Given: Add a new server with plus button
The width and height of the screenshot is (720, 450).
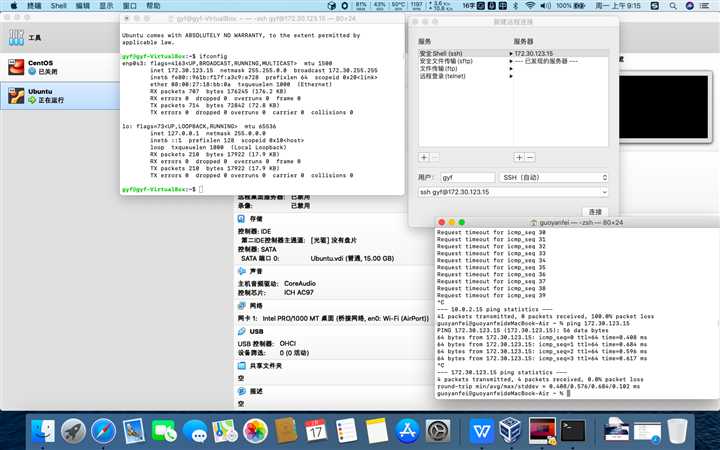Looking at the screenshot, I should 519,158.
